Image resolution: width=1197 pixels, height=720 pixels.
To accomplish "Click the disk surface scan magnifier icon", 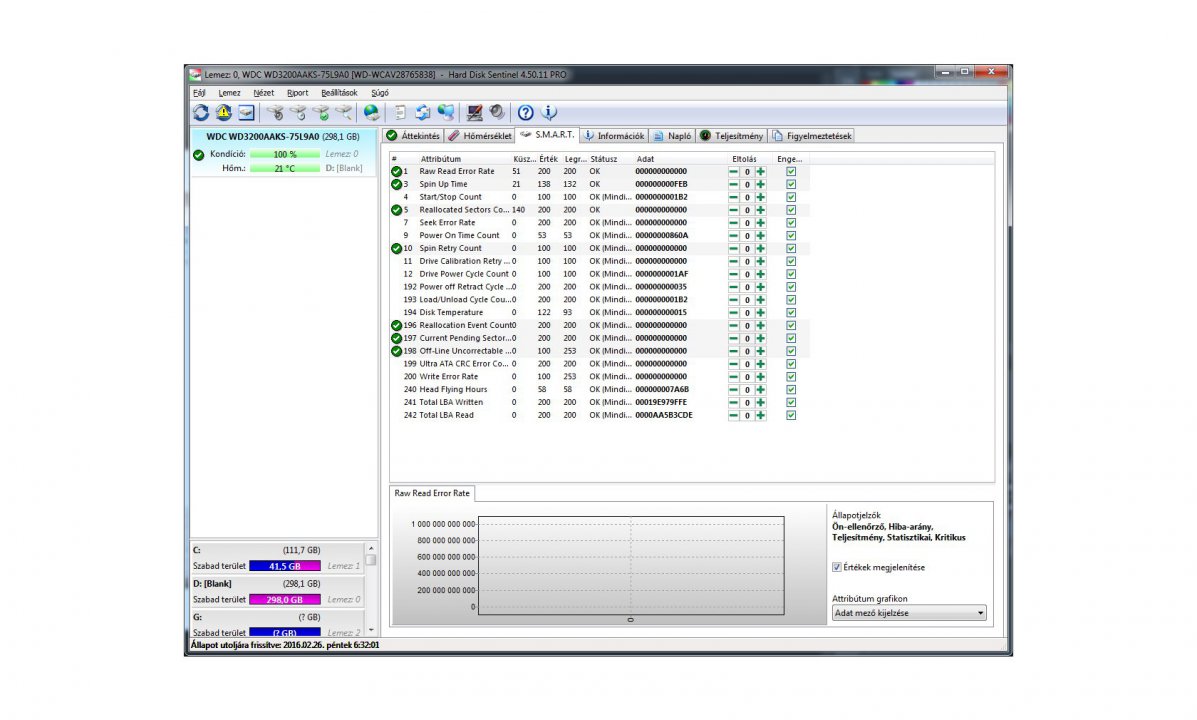I will [344, 113].
